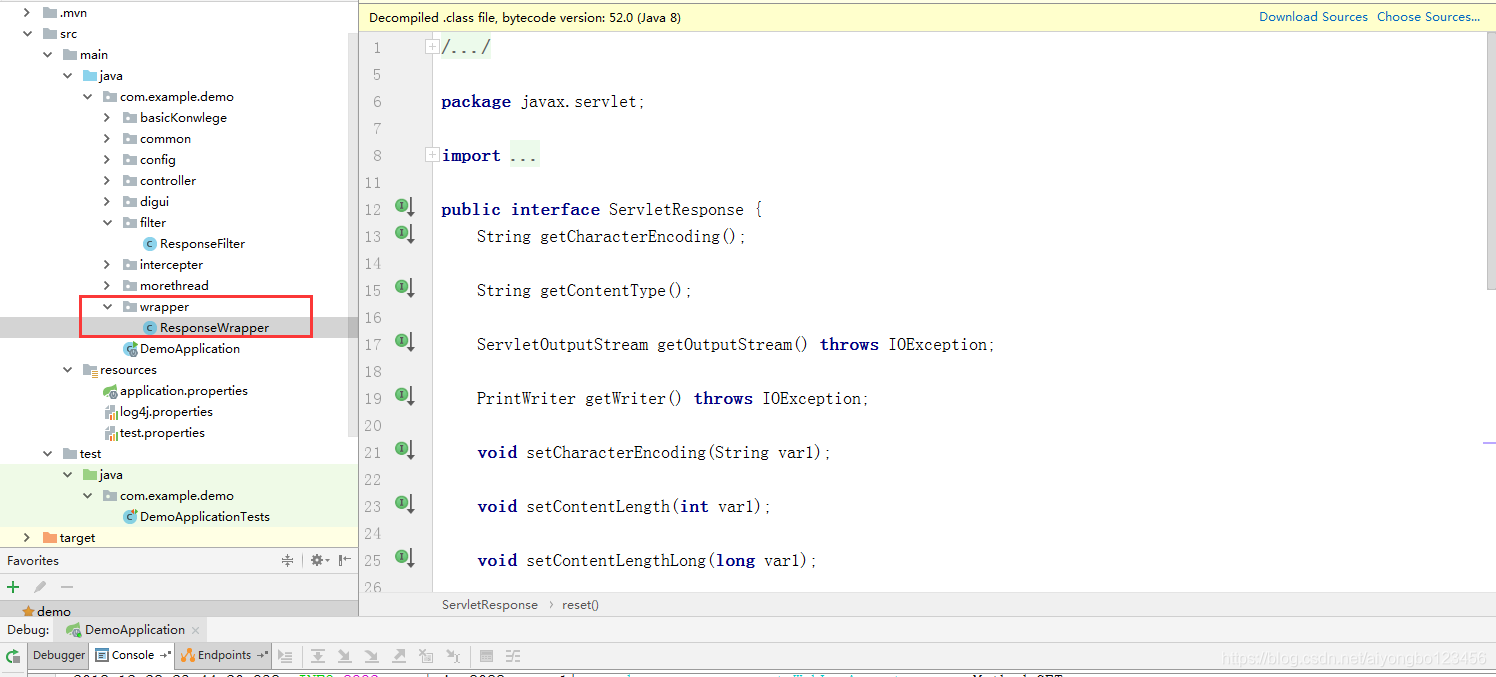Open application.properties file
The image size is (1496, 677).
pyautogui.click(x=175, y=391)
